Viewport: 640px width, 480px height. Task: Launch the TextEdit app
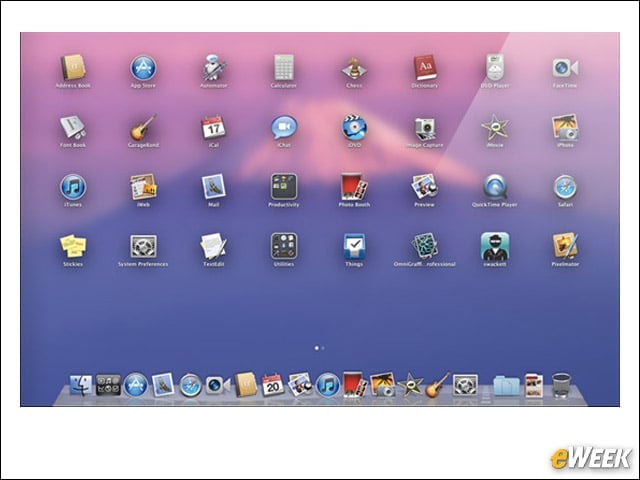[x=214, y=246]
